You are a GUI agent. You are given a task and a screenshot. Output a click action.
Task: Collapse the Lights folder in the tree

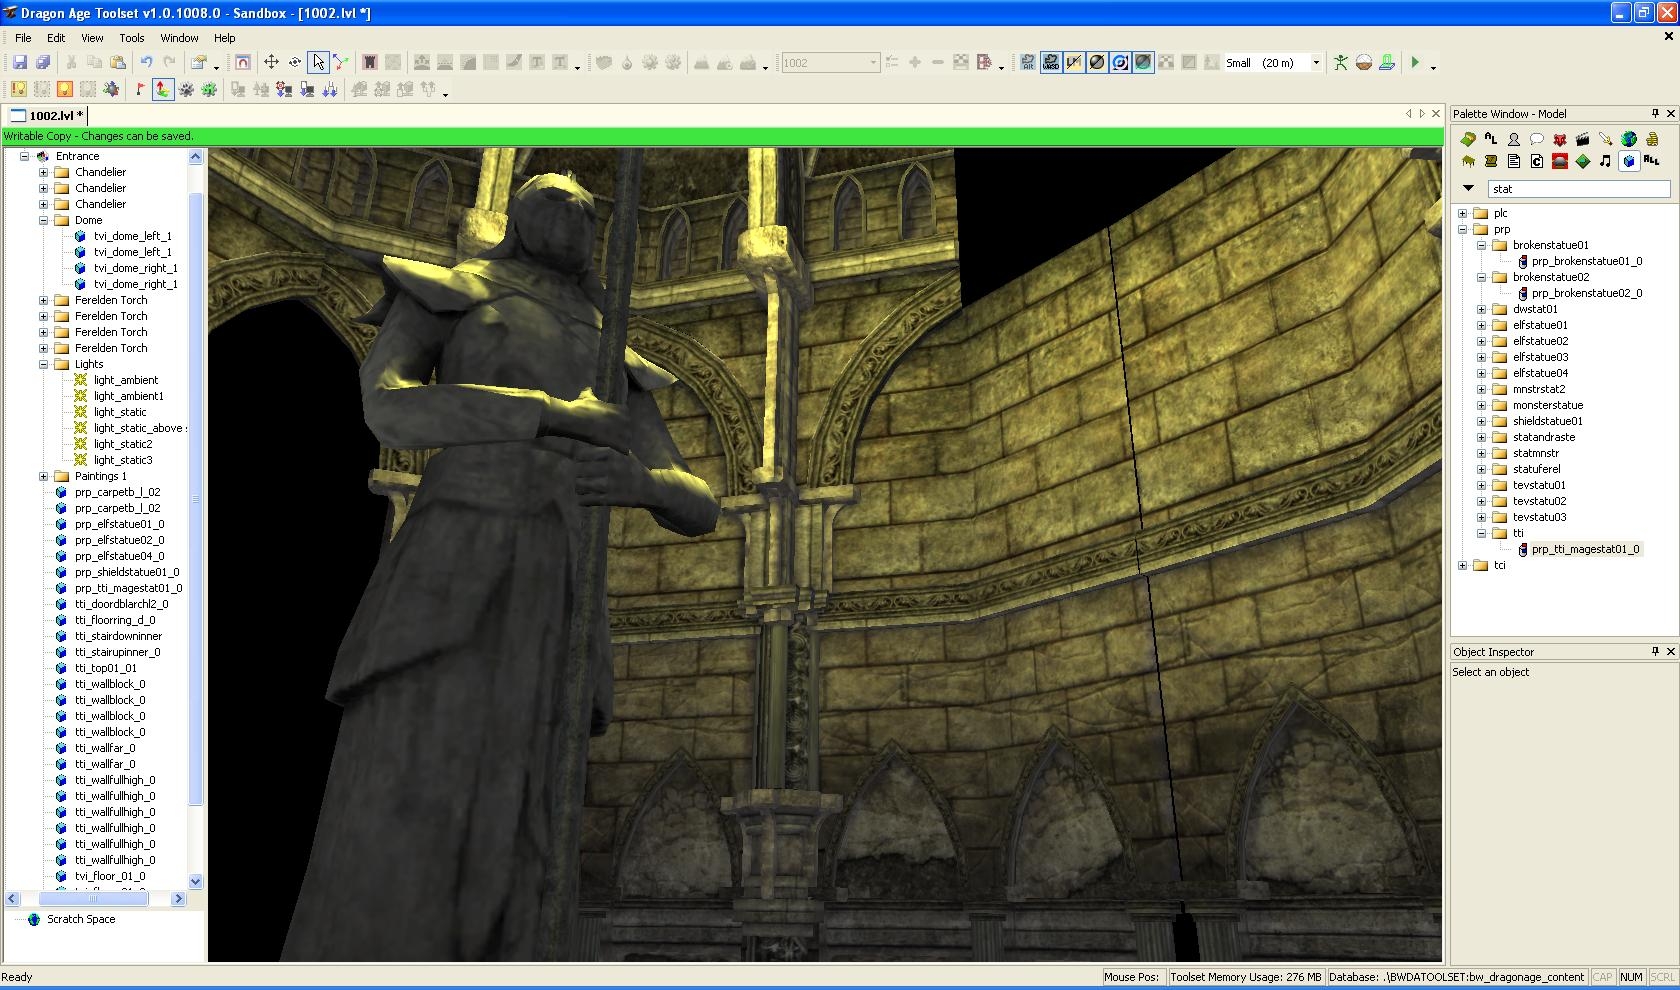[44, 364]
